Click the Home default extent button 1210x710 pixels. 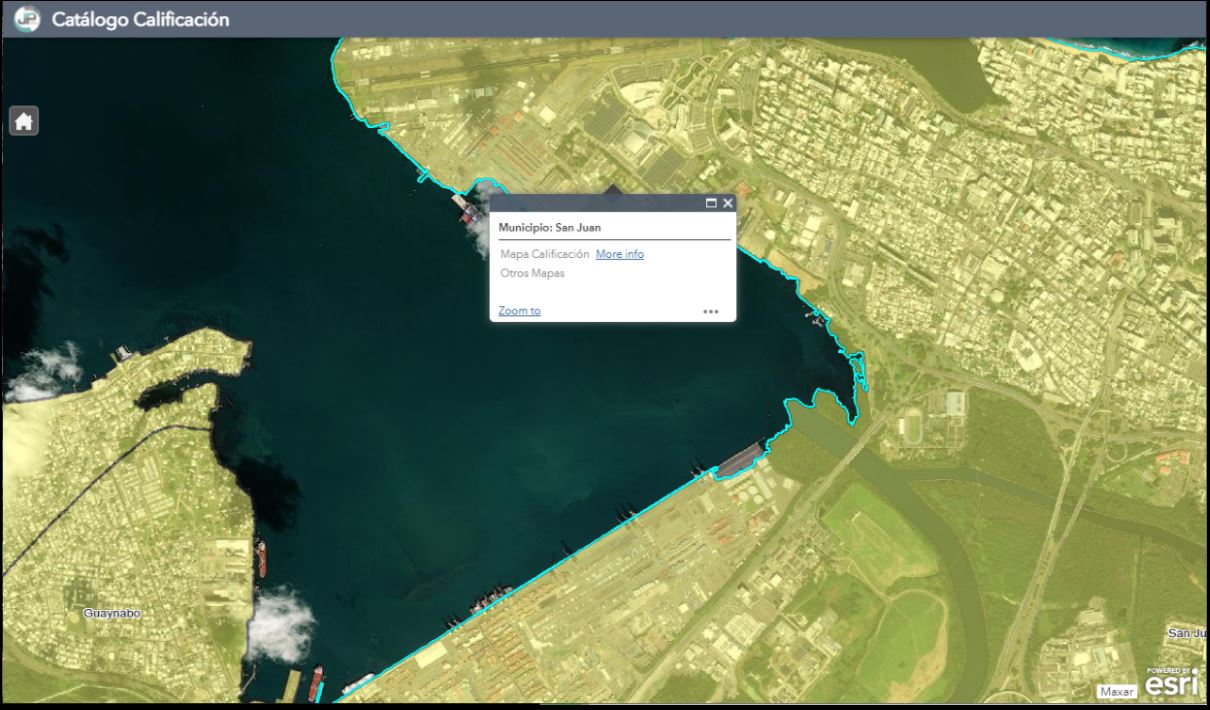24,121
